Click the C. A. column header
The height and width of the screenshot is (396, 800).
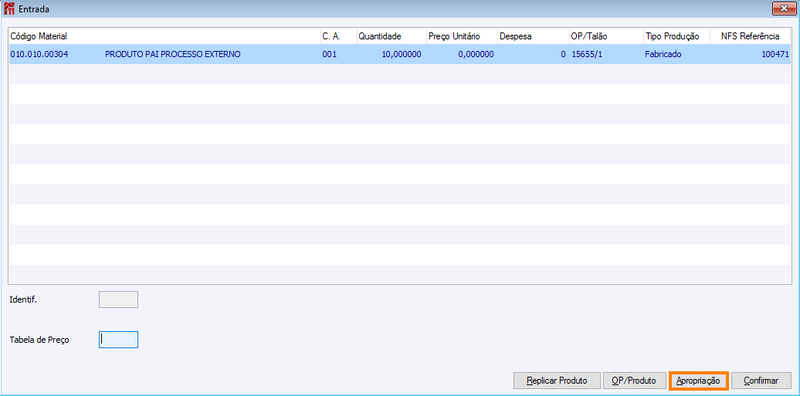pyautogui.click(x=338, y=36)
